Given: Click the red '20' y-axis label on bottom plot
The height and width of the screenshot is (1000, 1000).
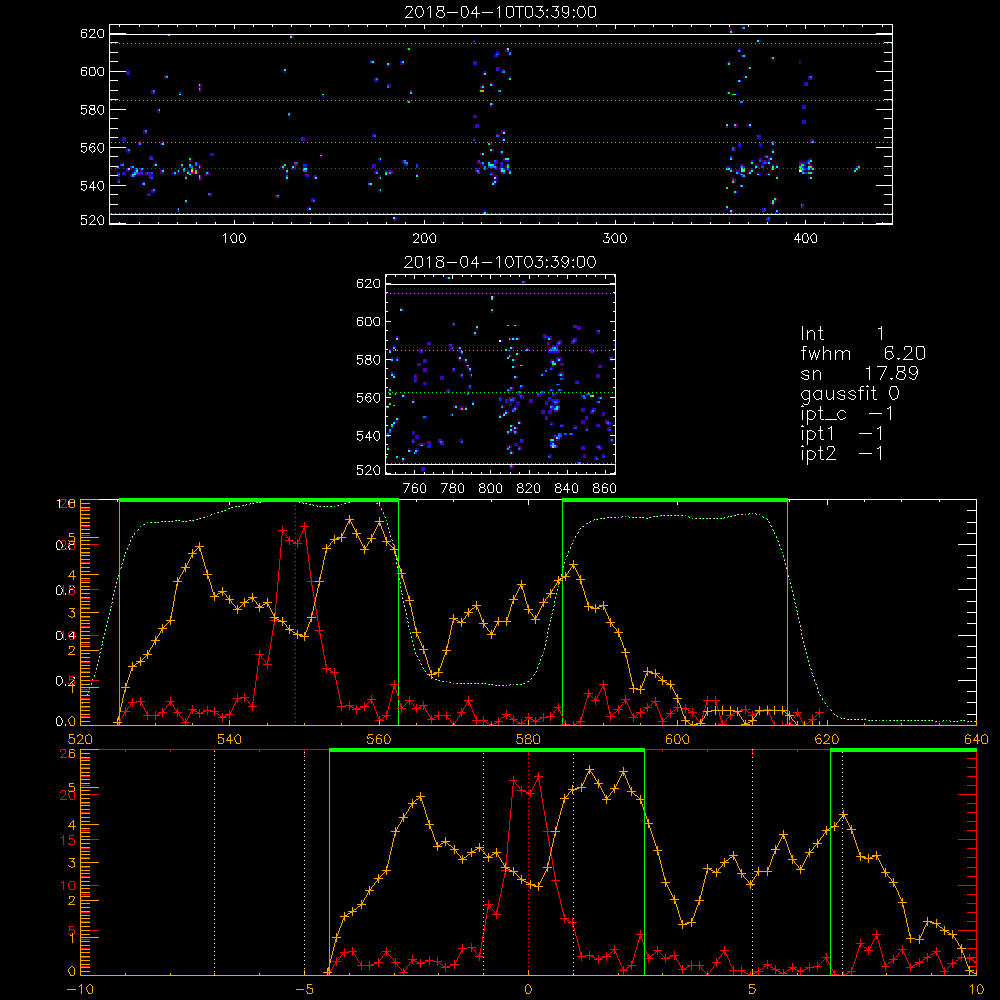Looking at the screenshot, I should click(x=68, y=795).
